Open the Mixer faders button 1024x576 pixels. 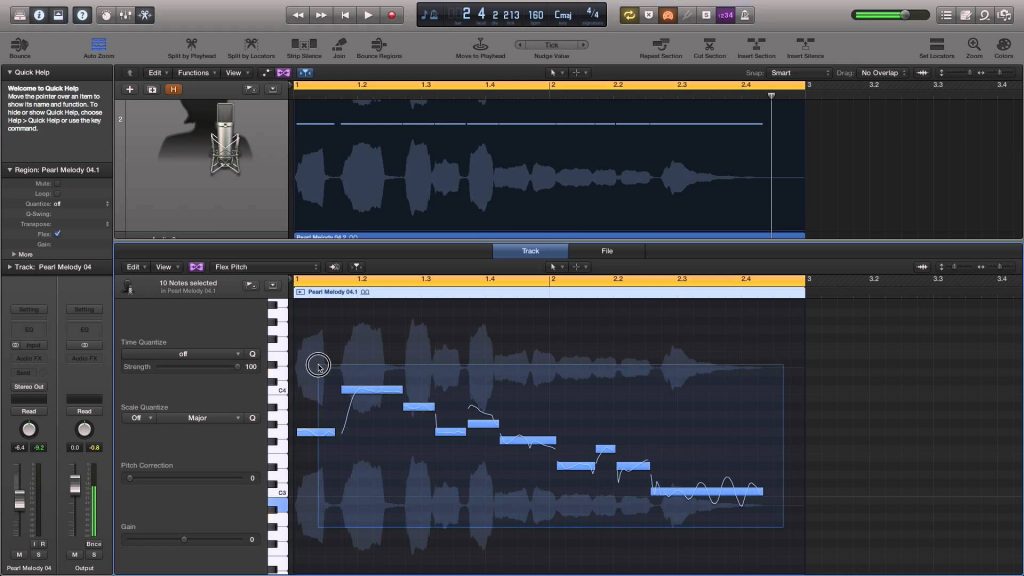125,14
